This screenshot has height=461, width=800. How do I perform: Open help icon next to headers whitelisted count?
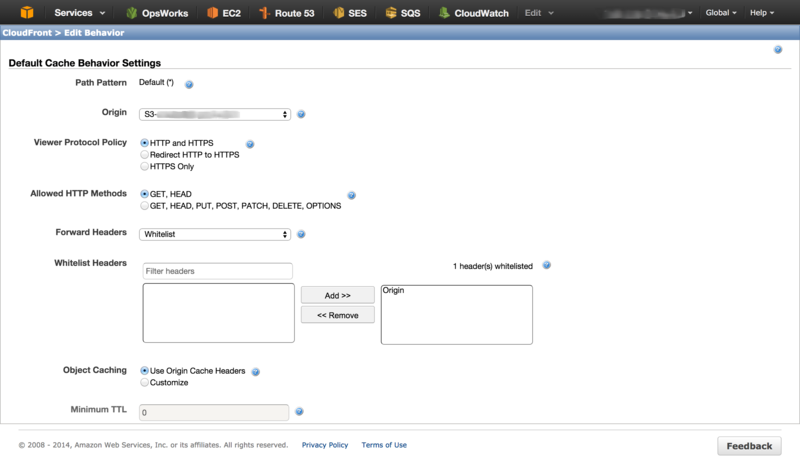pos(546,265)
